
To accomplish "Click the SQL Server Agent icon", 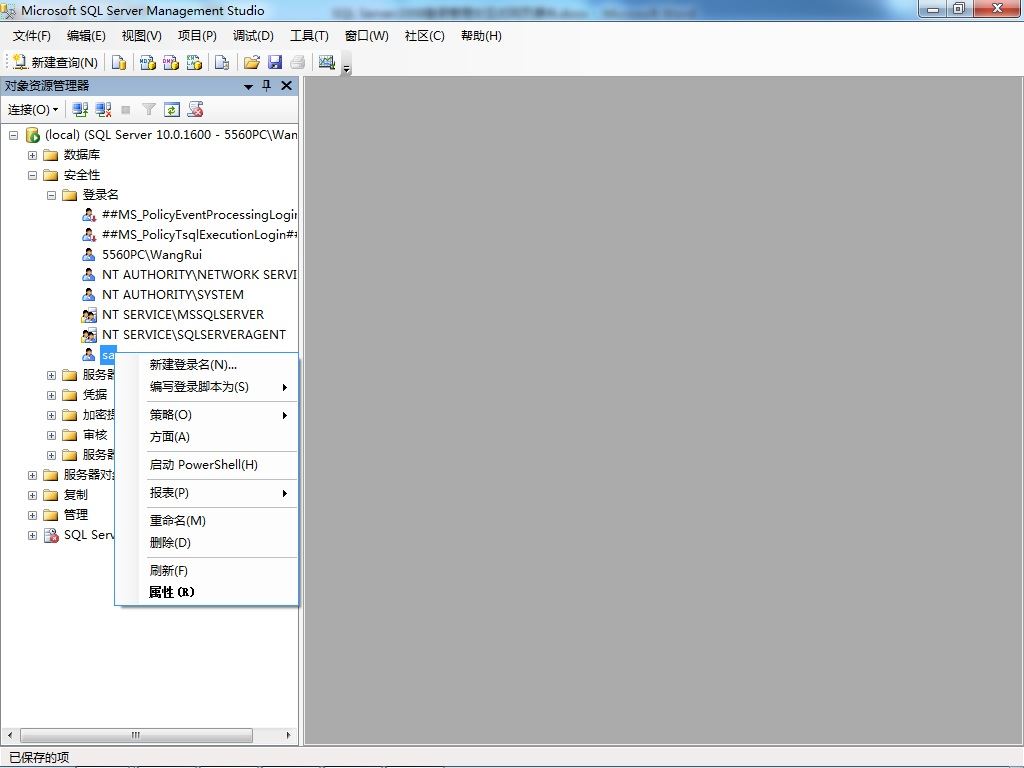I will coord(52,536).
